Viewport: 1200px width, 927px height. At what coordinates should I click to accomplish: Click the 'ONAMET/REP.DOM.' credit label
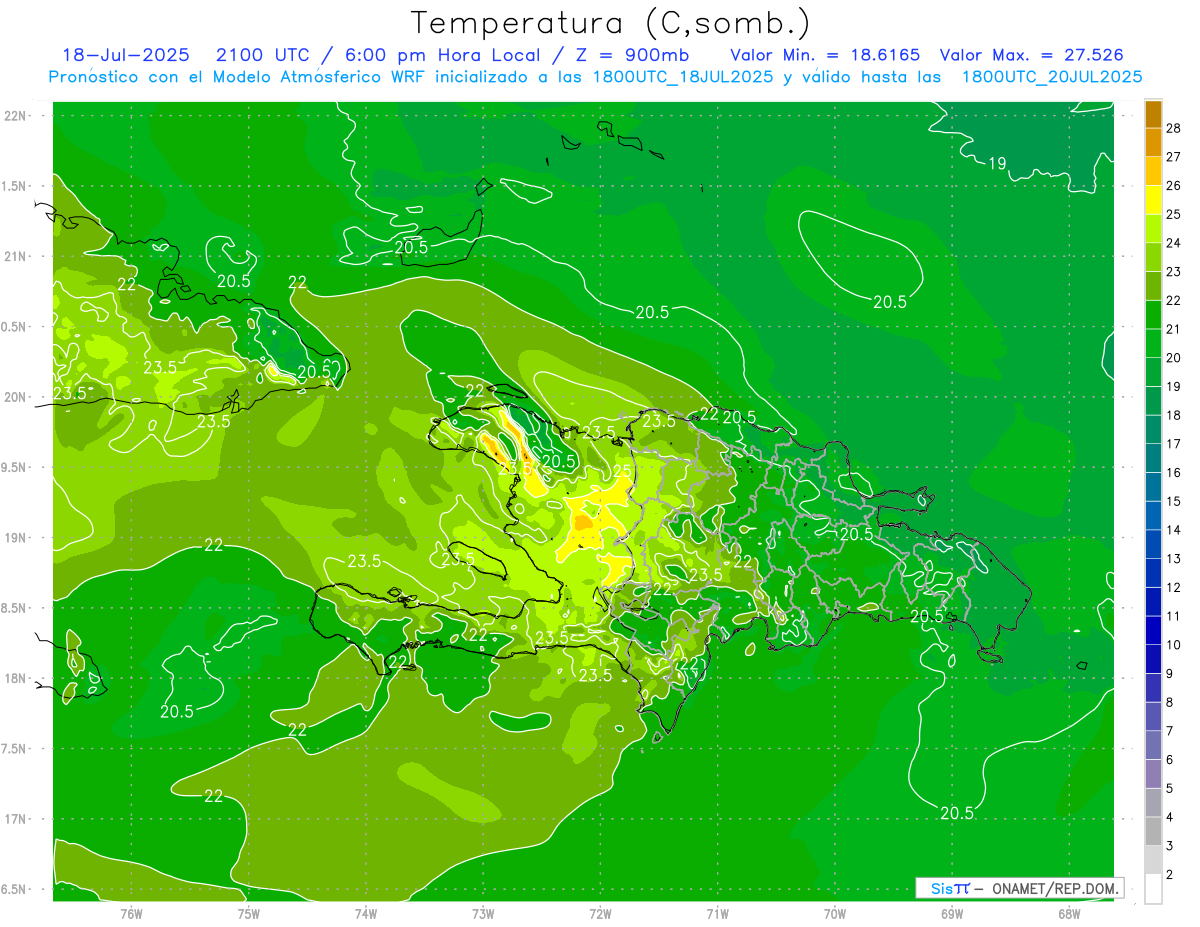tap(1055, 888)
